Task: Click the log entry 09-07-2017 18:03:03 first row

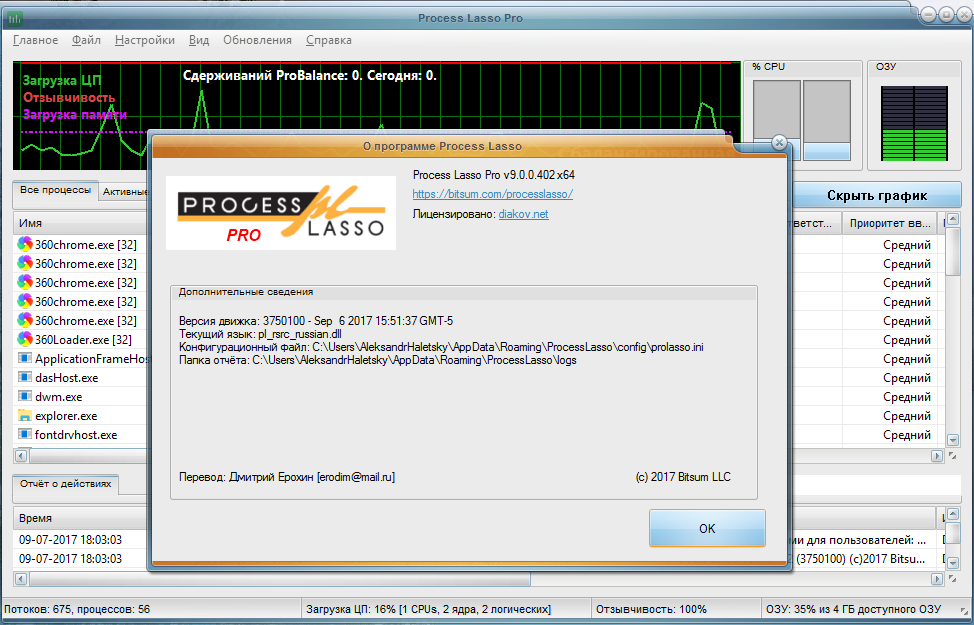Action: 70,540
